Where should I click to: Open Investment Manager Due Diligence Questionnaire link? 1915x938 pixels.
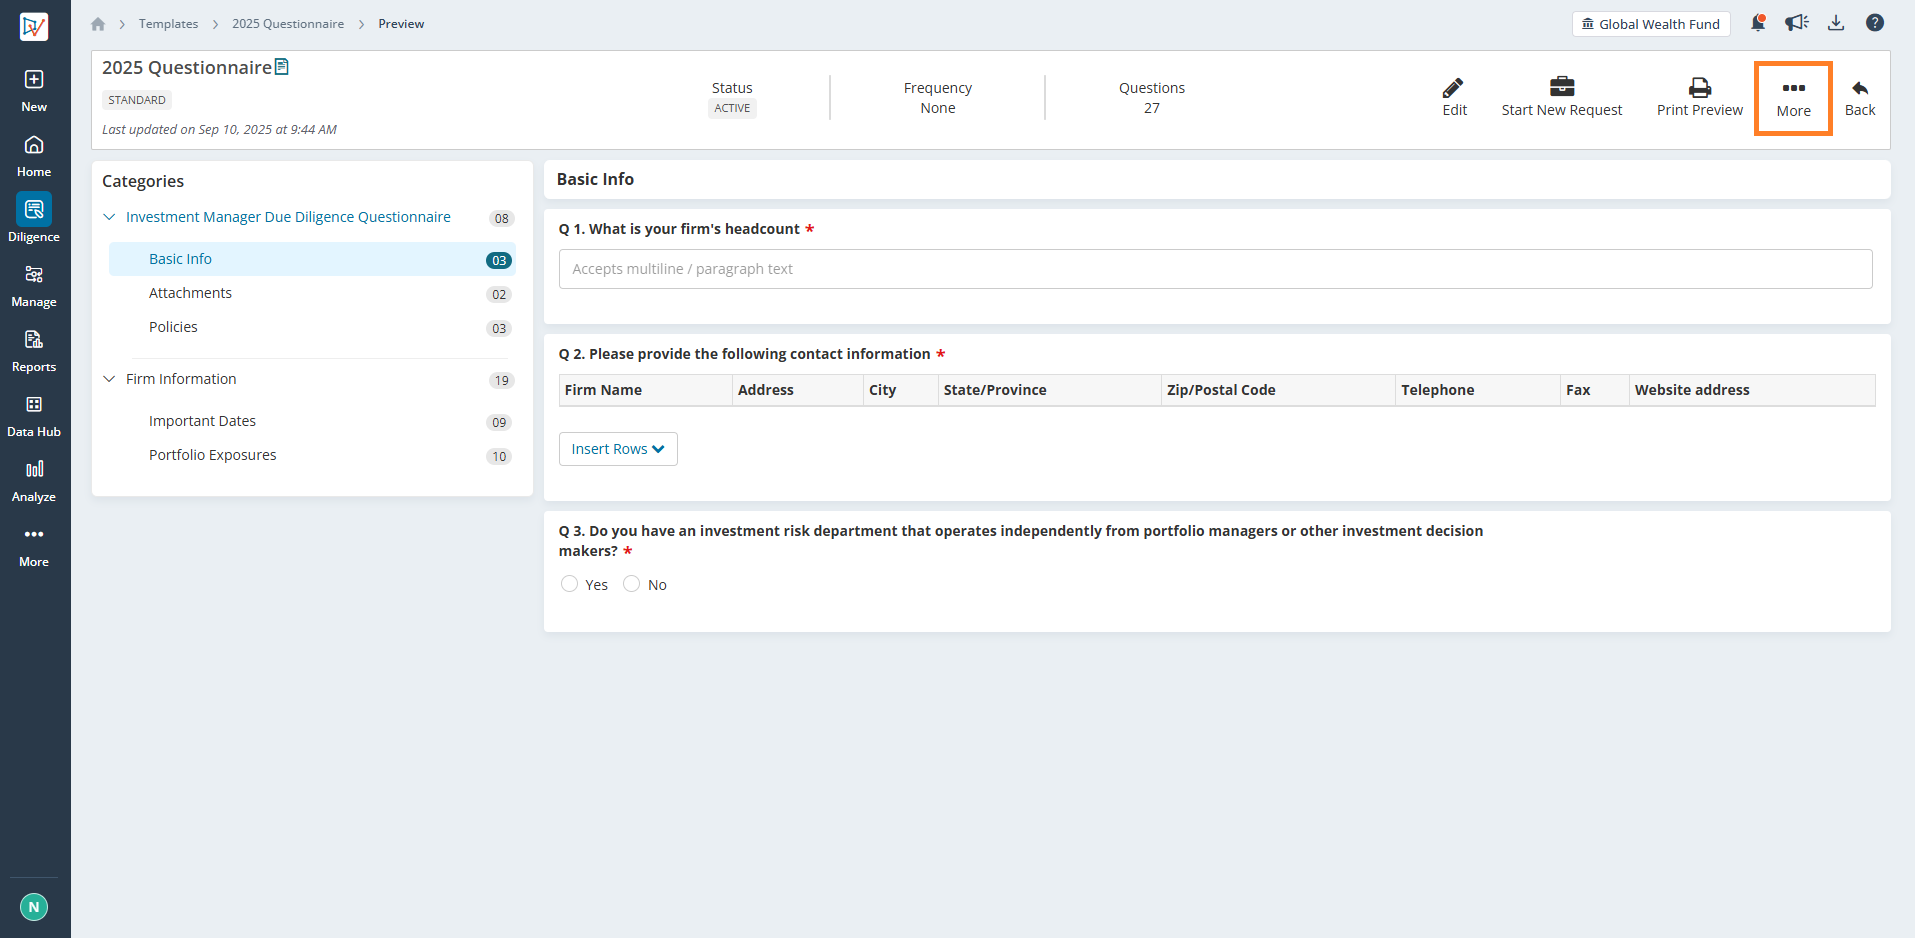point(288,217)
